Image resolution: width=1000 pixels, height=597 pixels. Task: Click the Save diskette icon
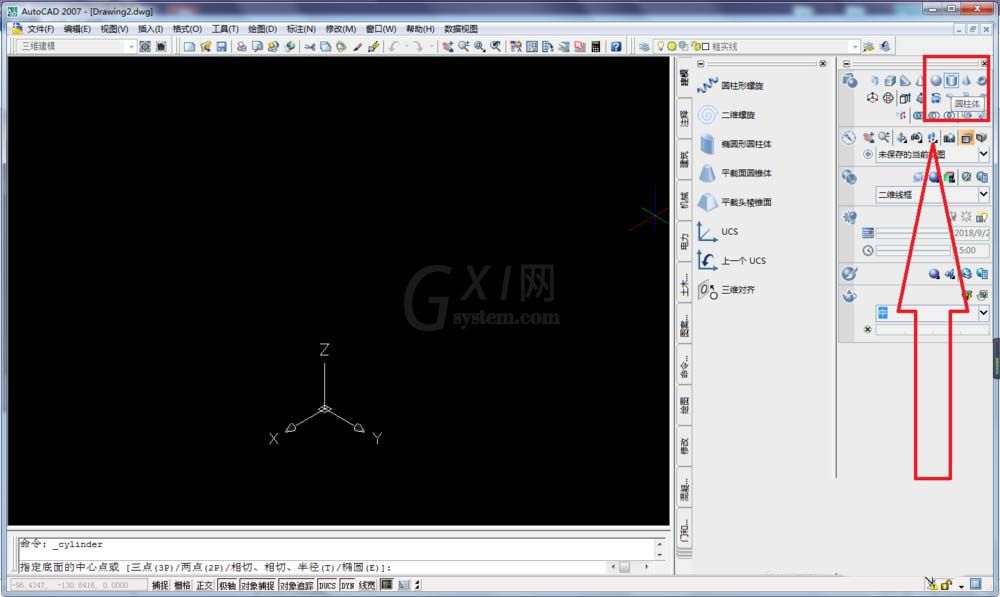pos(221,47)
